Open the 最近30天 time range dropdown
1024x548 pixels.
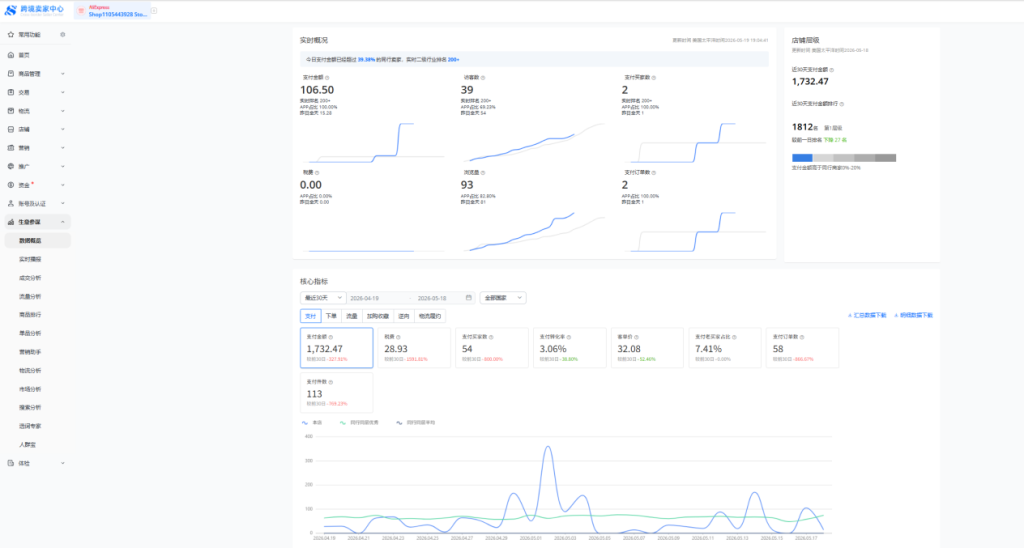tap(323, 298)
